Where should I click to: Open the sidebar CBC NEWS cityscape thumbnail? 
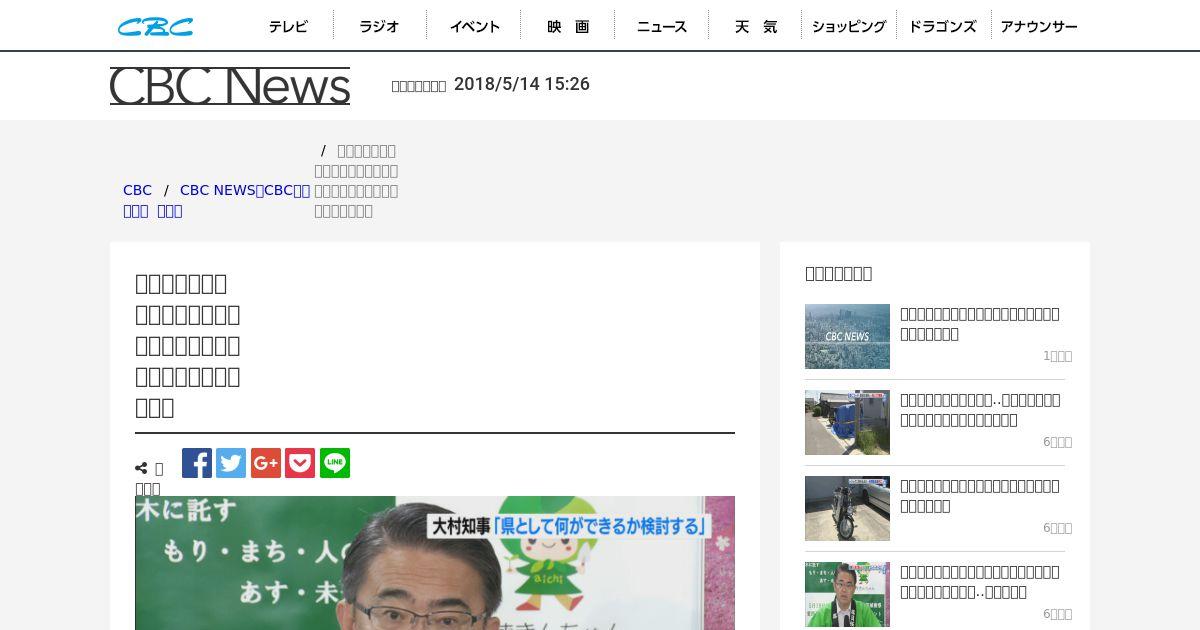[x=847, y=336]
